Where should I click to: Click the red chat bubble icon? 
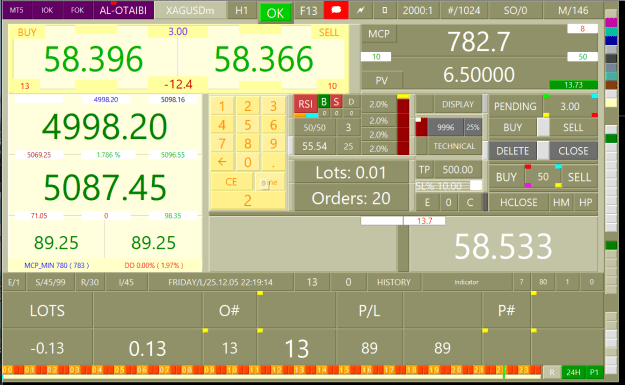[x=336, y=10]
